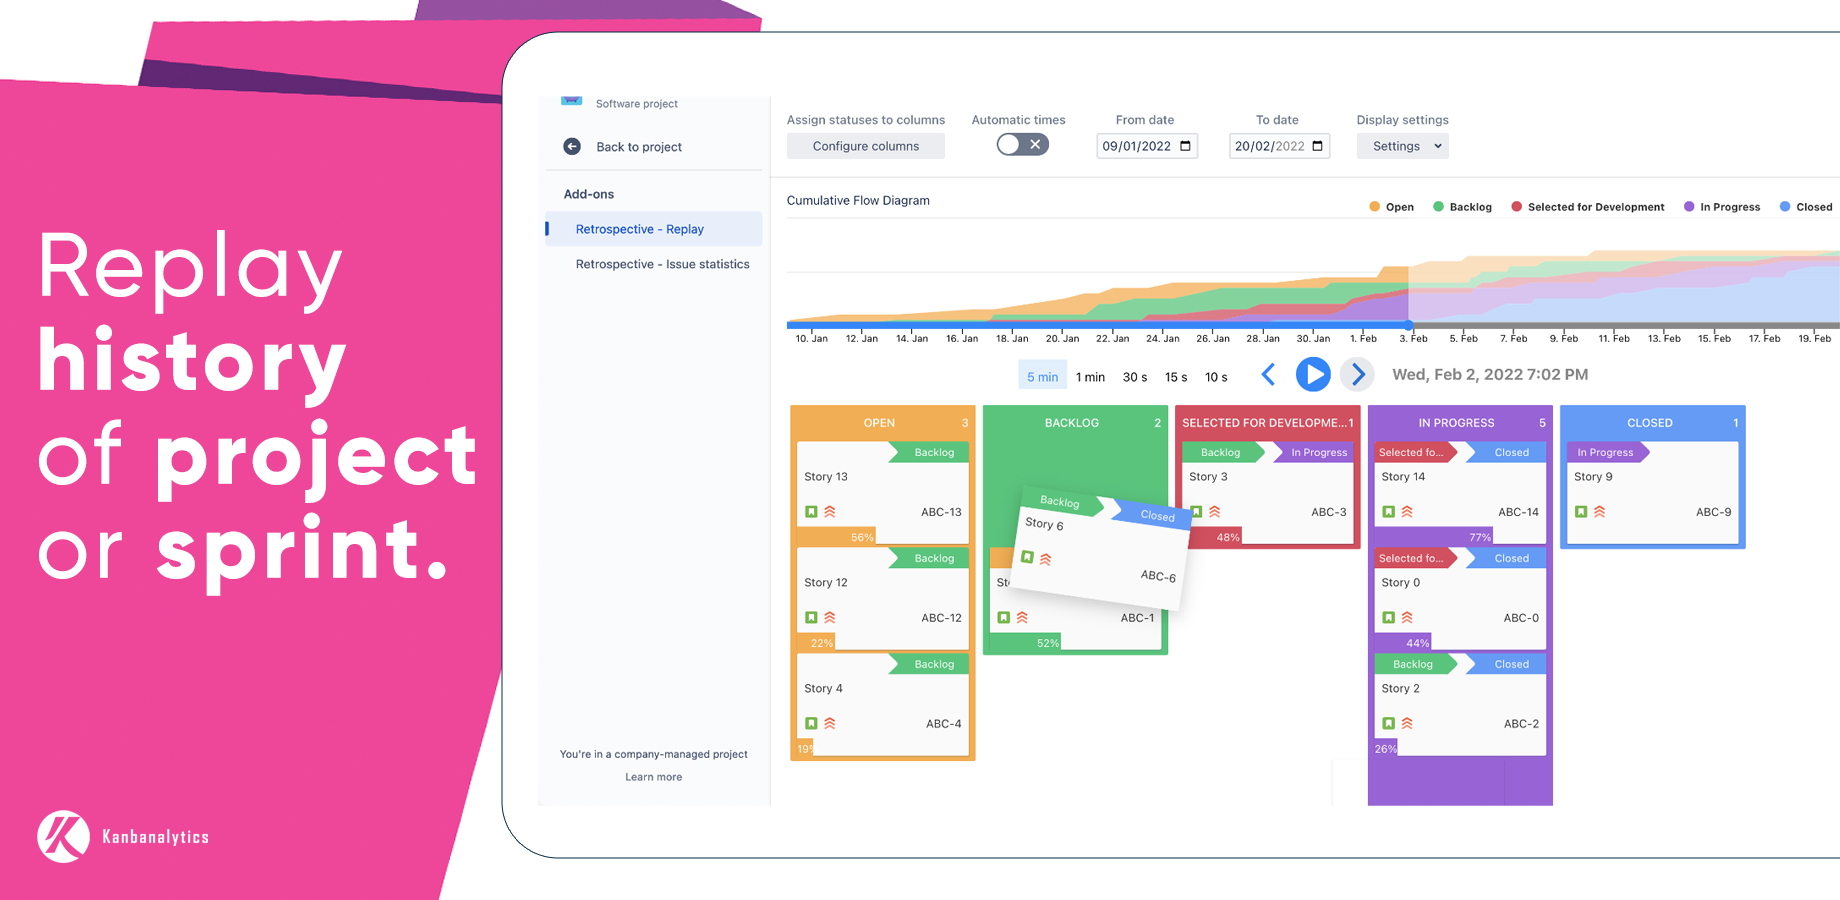
Task: Open the calendar picker in To date
Action: tap(1317, 146)
